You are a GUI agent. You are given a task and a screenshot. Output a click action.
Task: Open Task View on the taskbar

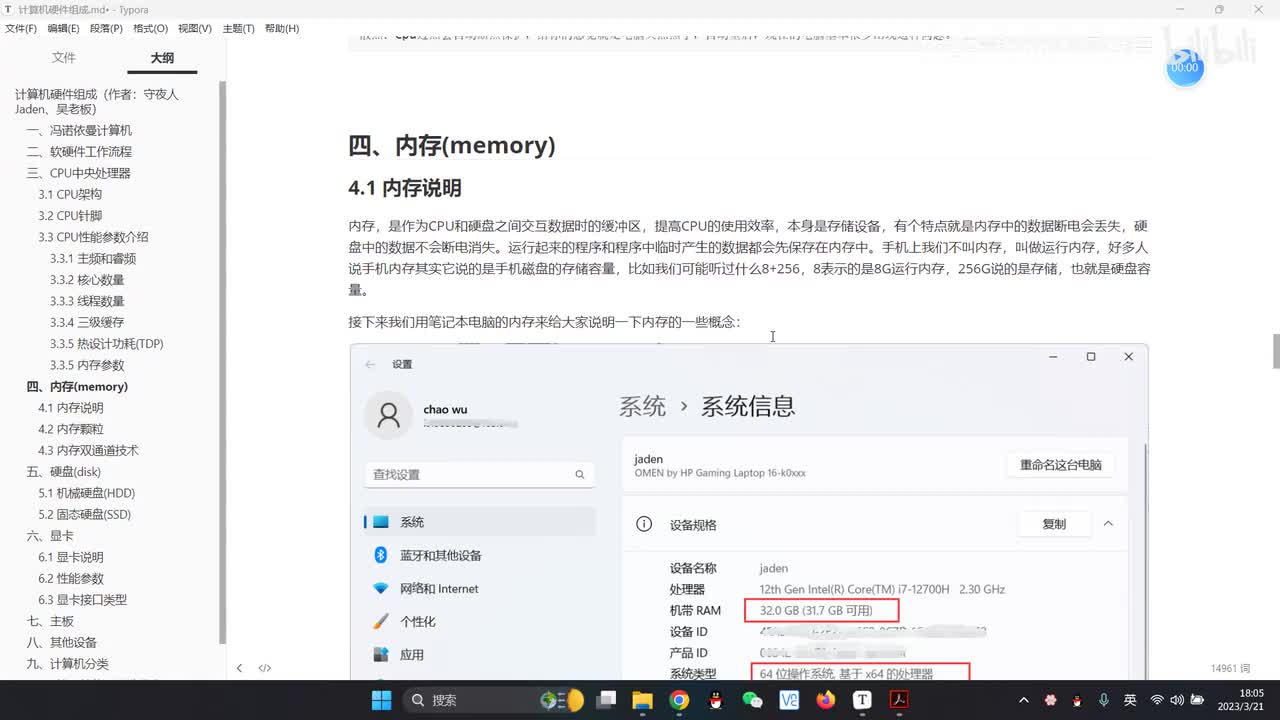pyautogui.click(x=606, y=700)
